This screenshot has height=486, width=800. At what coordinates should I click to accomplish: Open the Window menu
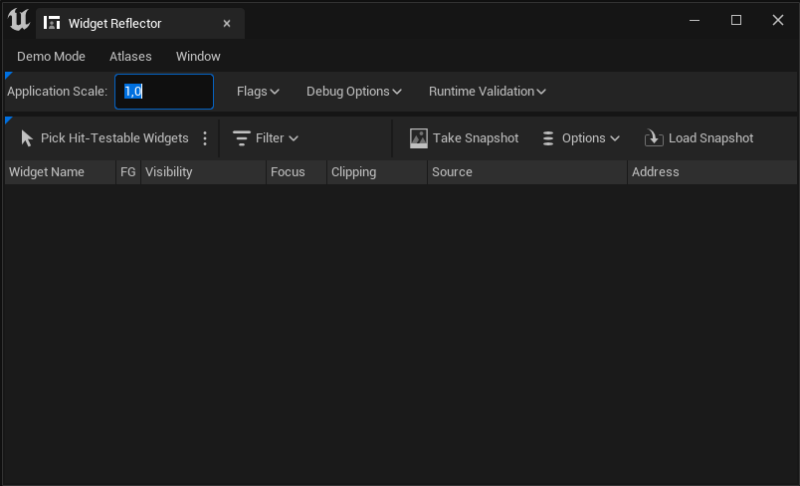(x=198, y=56)
